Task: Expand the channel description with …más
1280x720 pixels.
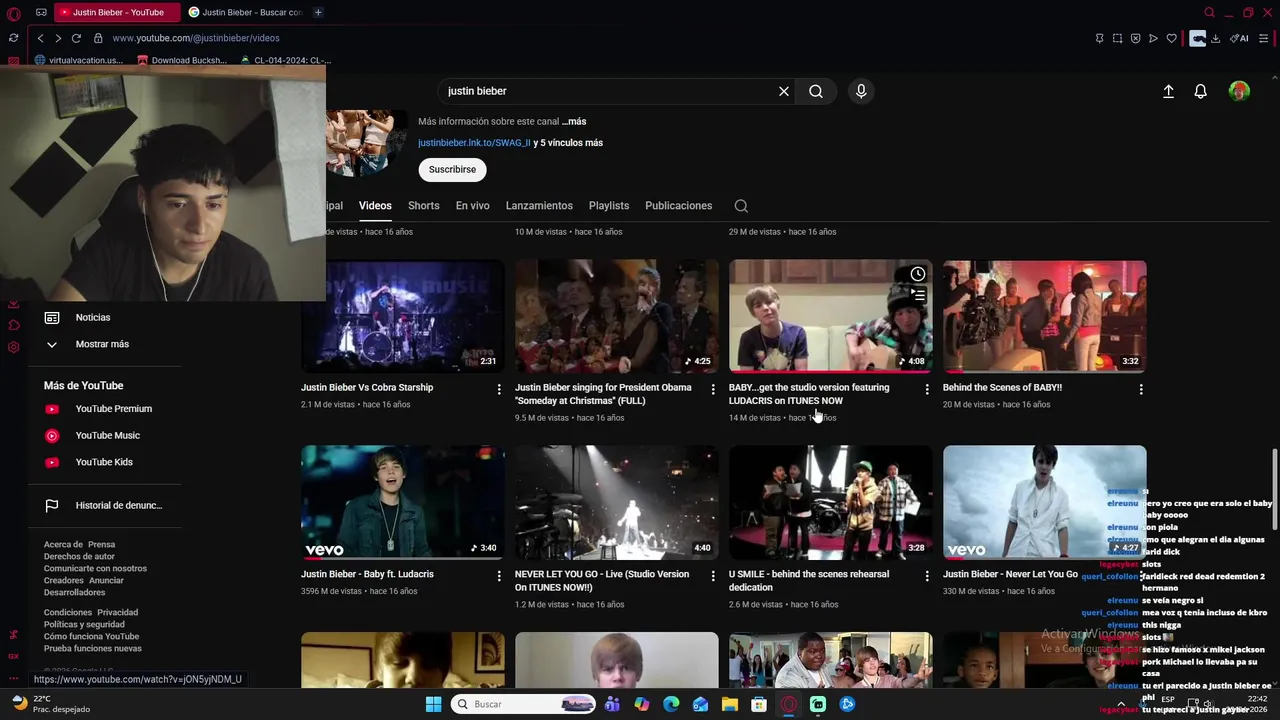Action: point(574,122)
